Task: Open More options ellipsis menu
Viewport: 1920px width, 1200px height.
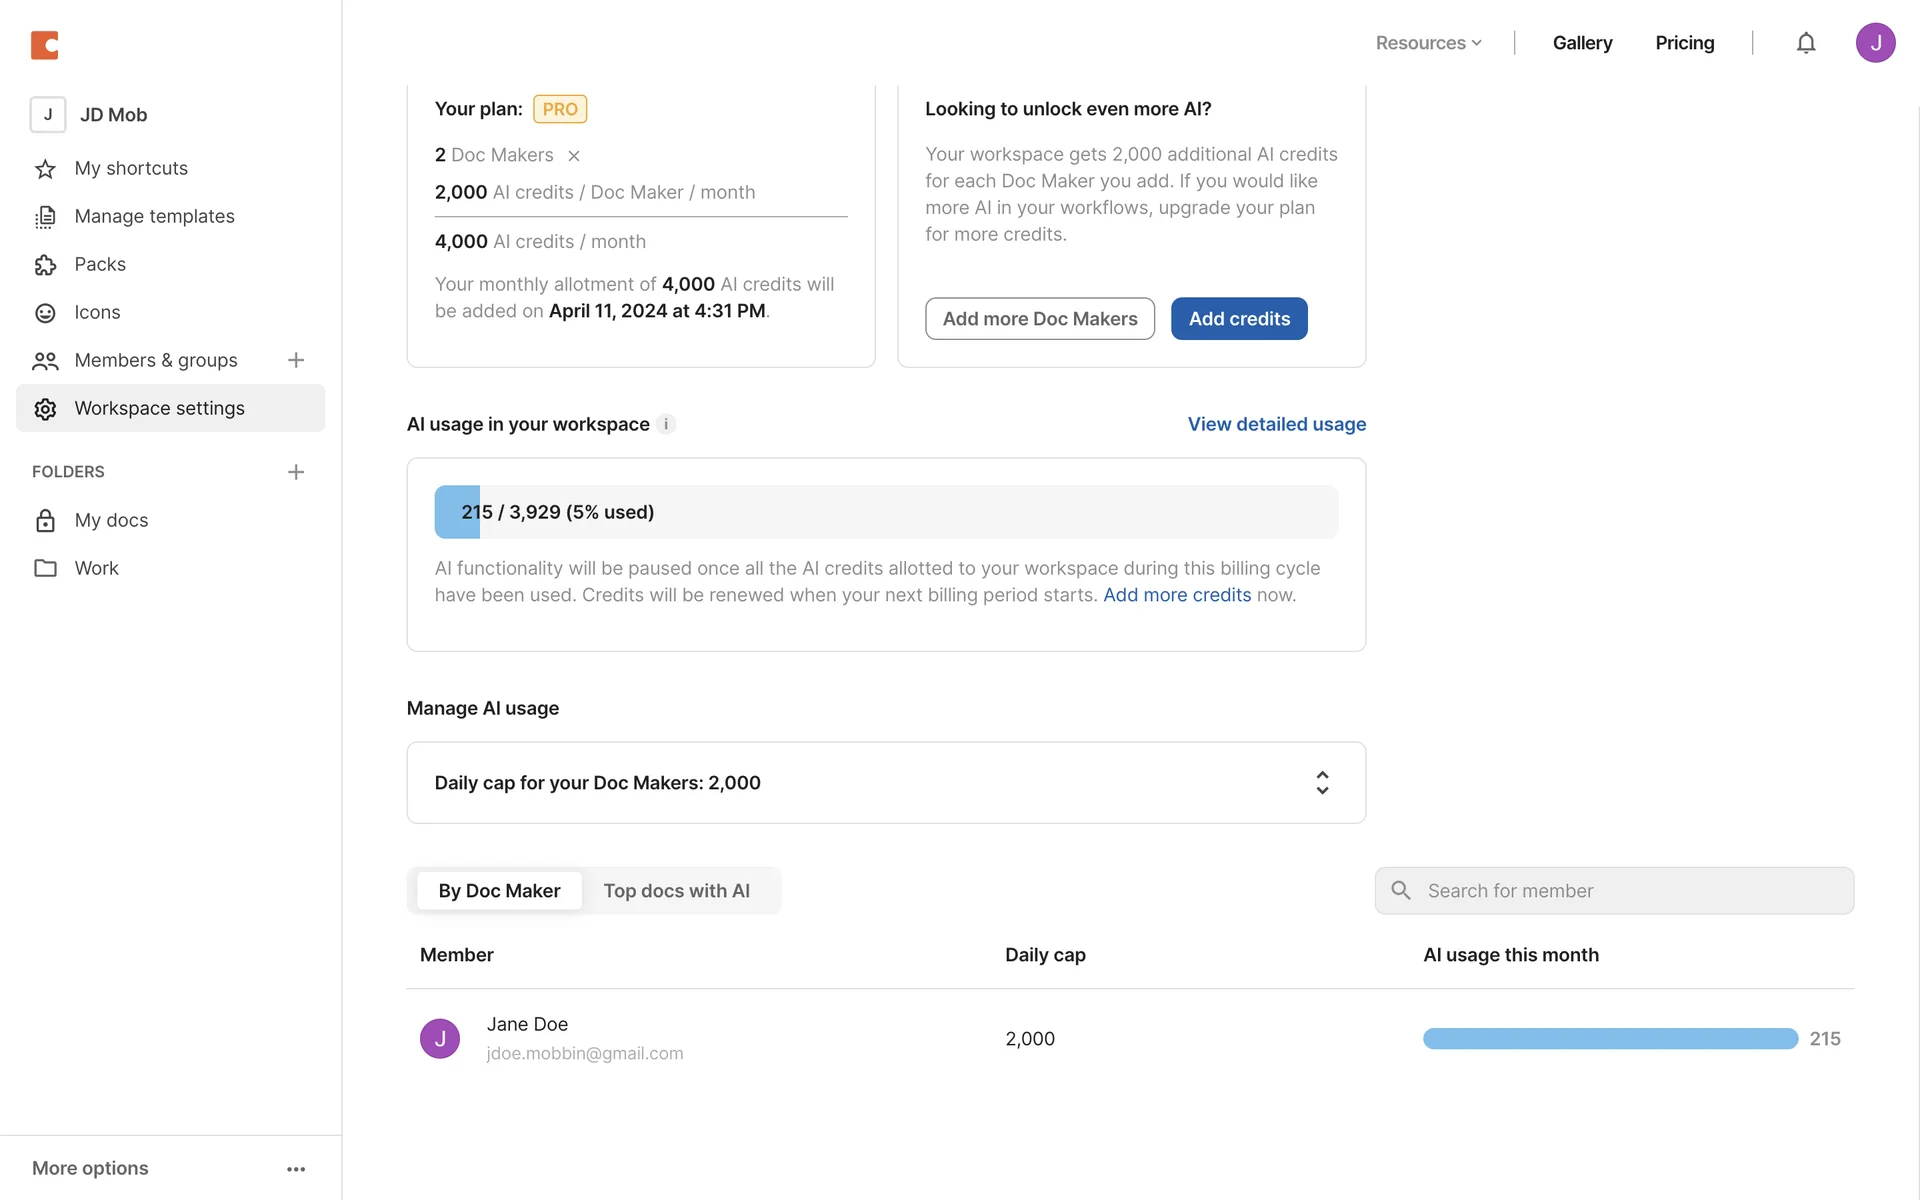Action: pyautogui.click(x=296, y=1169)
